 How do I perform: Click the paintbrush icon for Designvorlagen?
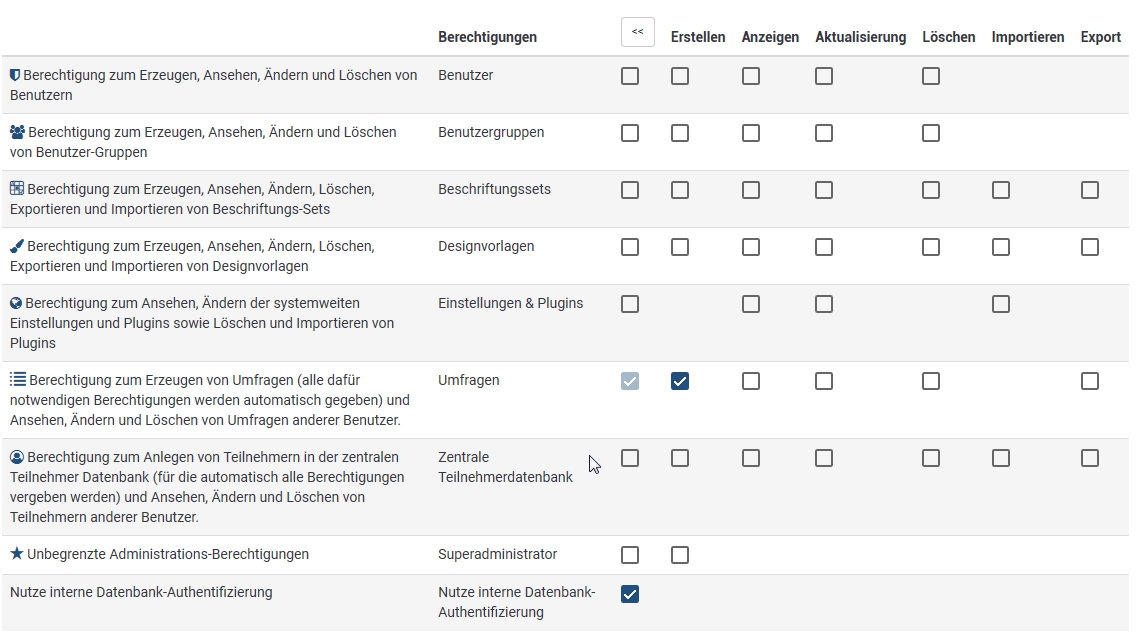pos(17,246)
